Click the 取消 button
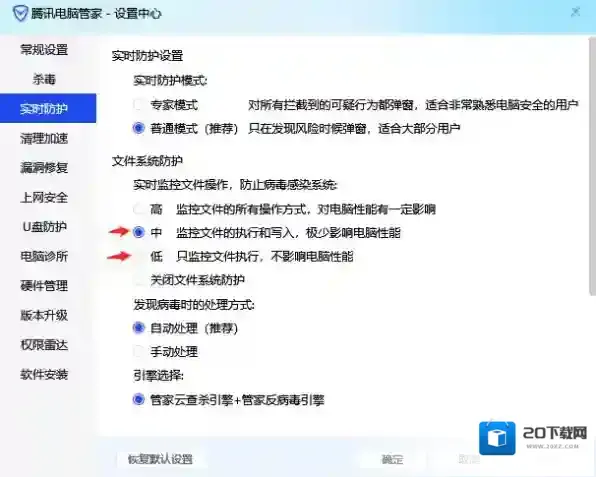This screenshot has width=596, height=477. tap(469, 459)
